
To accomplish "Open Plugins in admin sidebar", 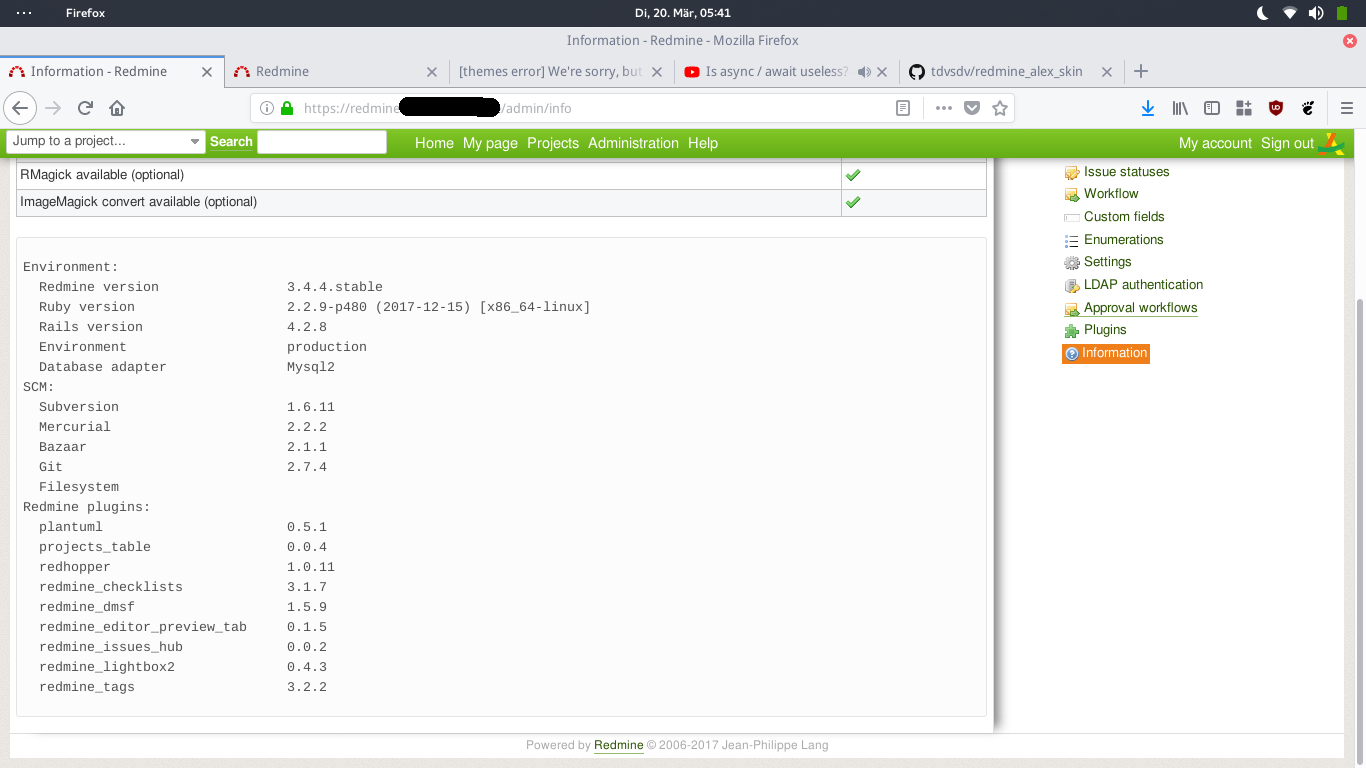I will pos(1105,329).
